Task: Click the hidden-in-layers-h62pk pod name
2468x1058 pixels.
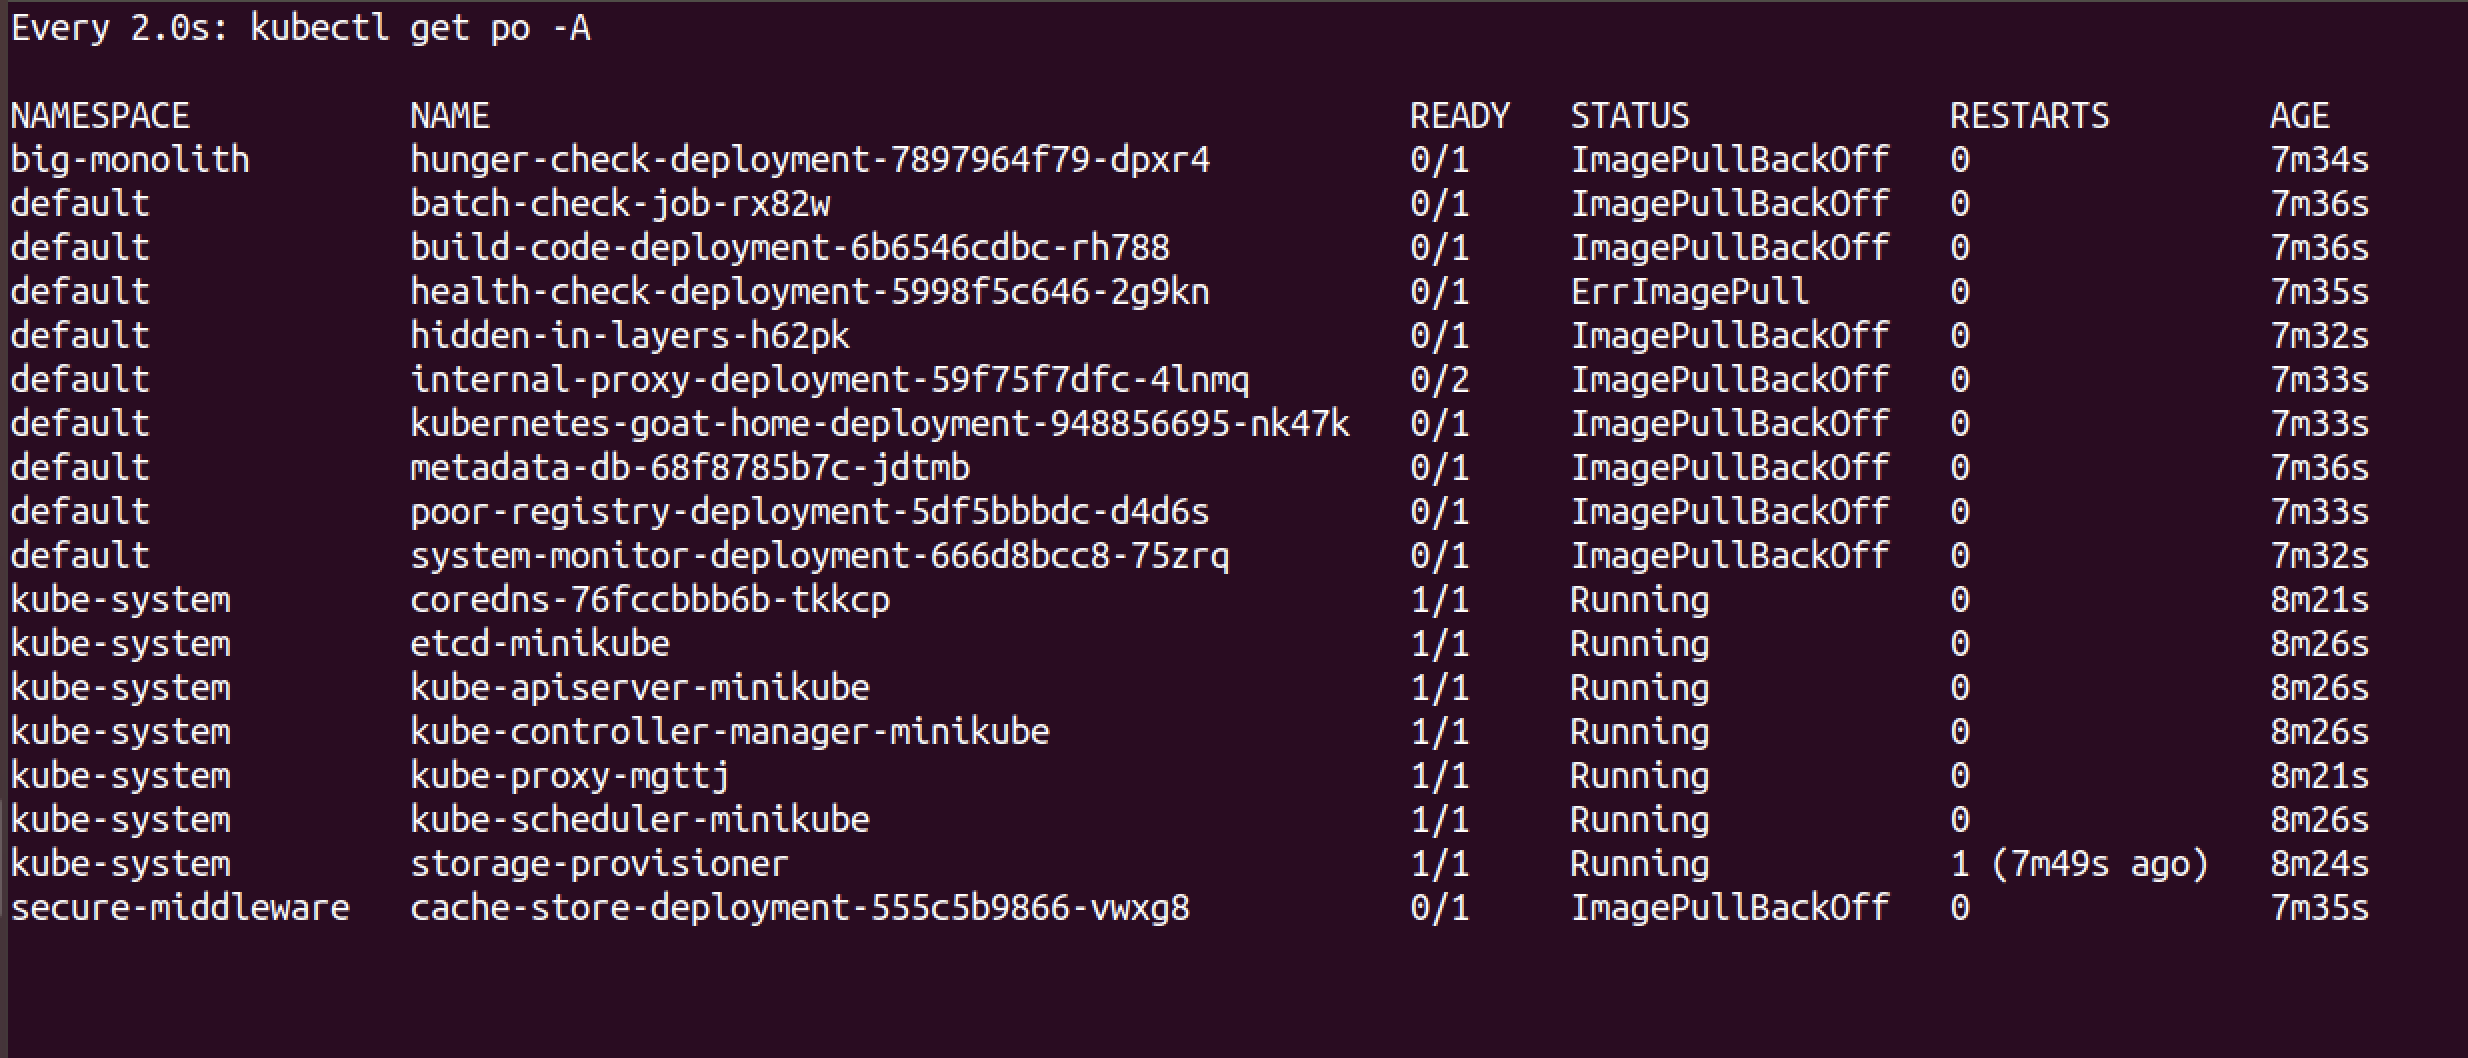Action: [x=630, y=336]
